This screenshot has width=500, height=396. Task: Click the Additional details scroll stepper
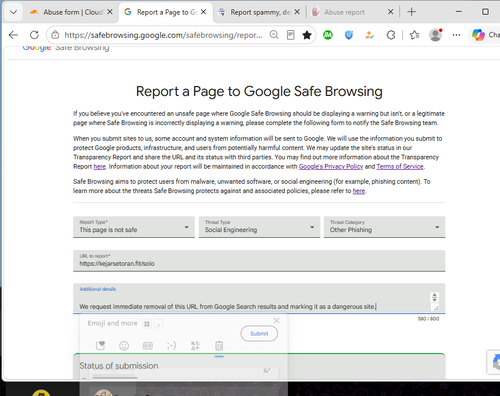pos(434,297)
